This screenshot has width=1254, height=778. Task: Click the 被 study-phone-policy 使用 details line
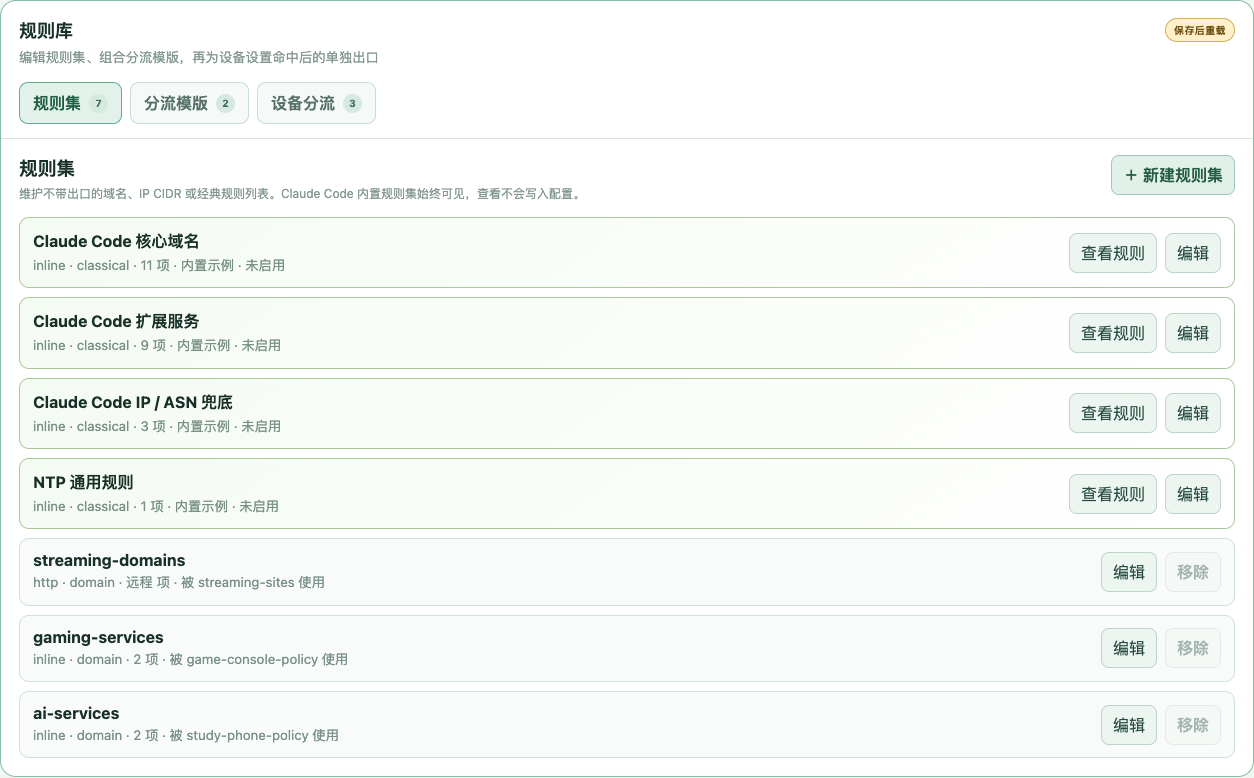(x=186, y=735)
